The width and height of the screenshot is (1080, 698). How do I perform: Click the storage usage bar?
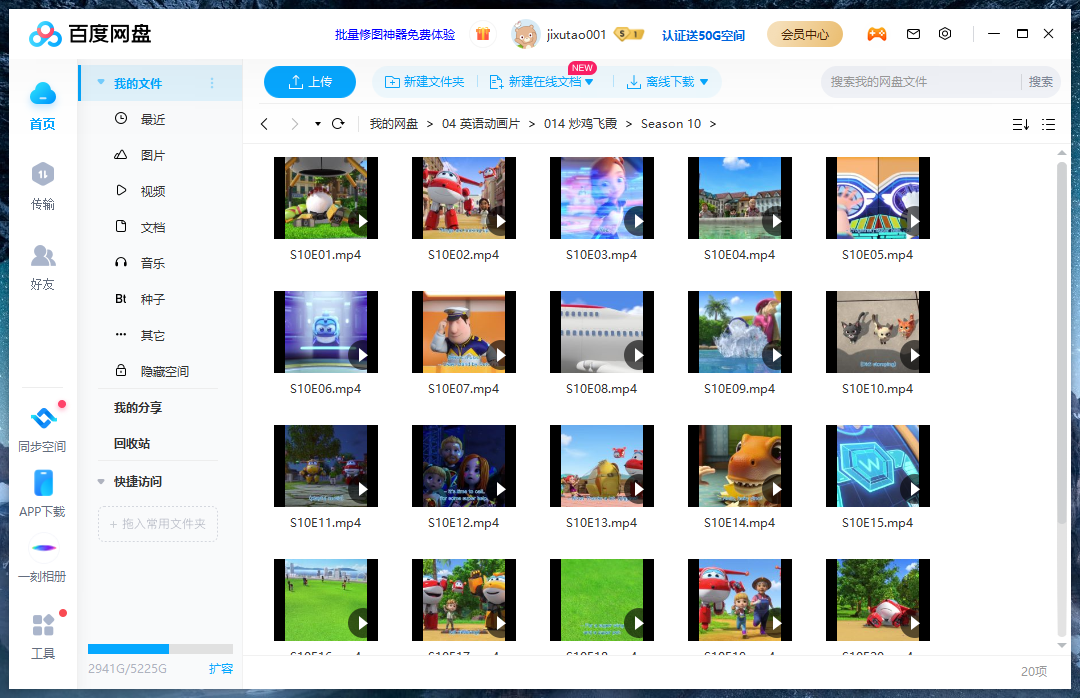click(160, 649)
